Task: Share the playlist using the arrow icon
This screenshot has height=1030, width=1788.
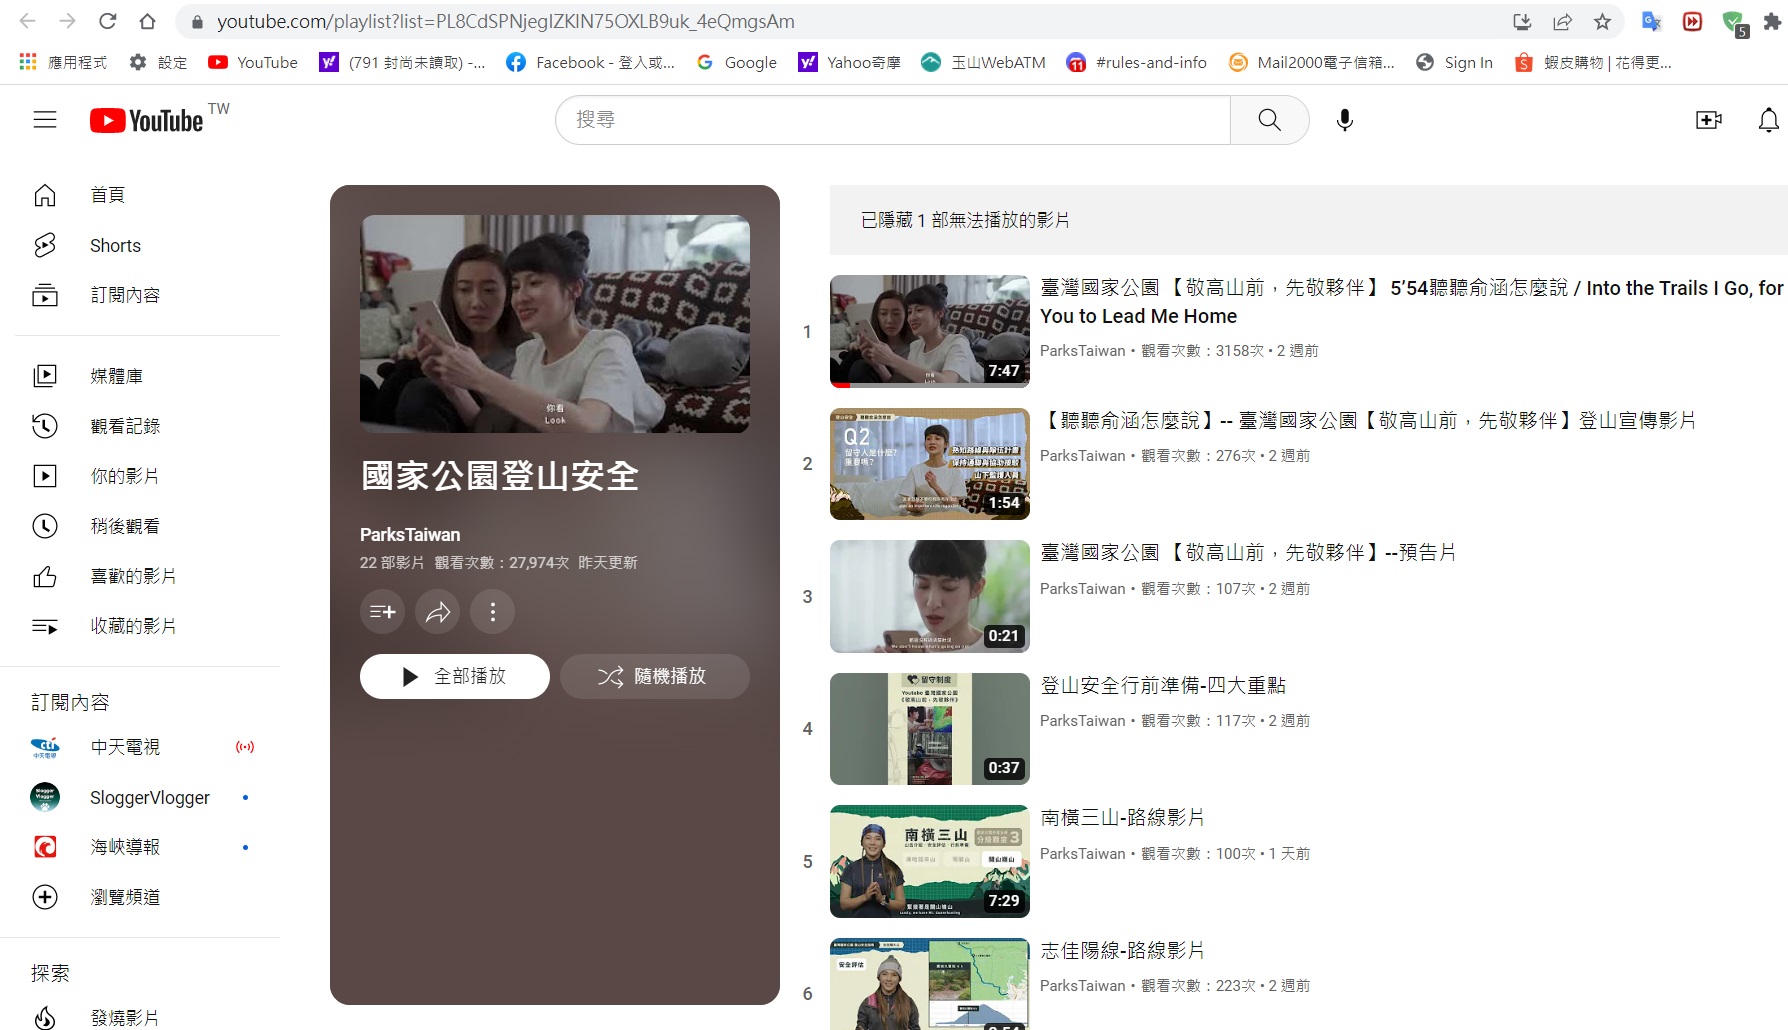Action: [438, 612]
